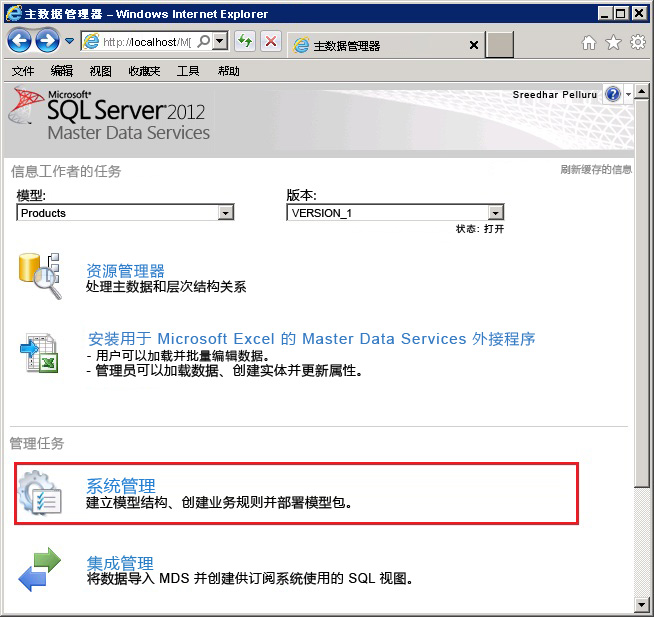This screenshot has height=617, width=654.
Task: Click the System Administration gear icon
Action: [x=41, y=493]
